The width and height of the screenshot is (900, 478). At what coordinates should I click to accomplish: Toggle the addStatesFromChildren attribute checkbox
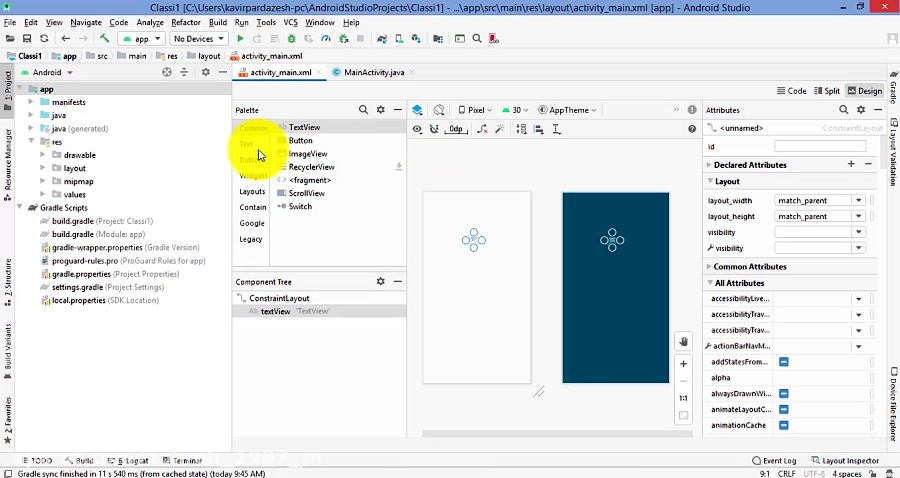coord(784,362)
